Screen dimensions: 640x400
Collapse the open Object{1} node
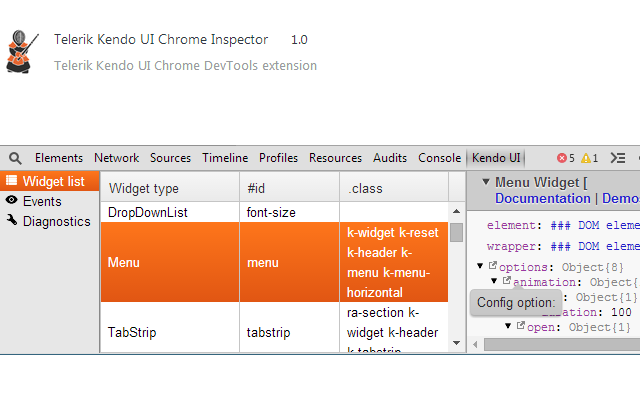point(508,326)
